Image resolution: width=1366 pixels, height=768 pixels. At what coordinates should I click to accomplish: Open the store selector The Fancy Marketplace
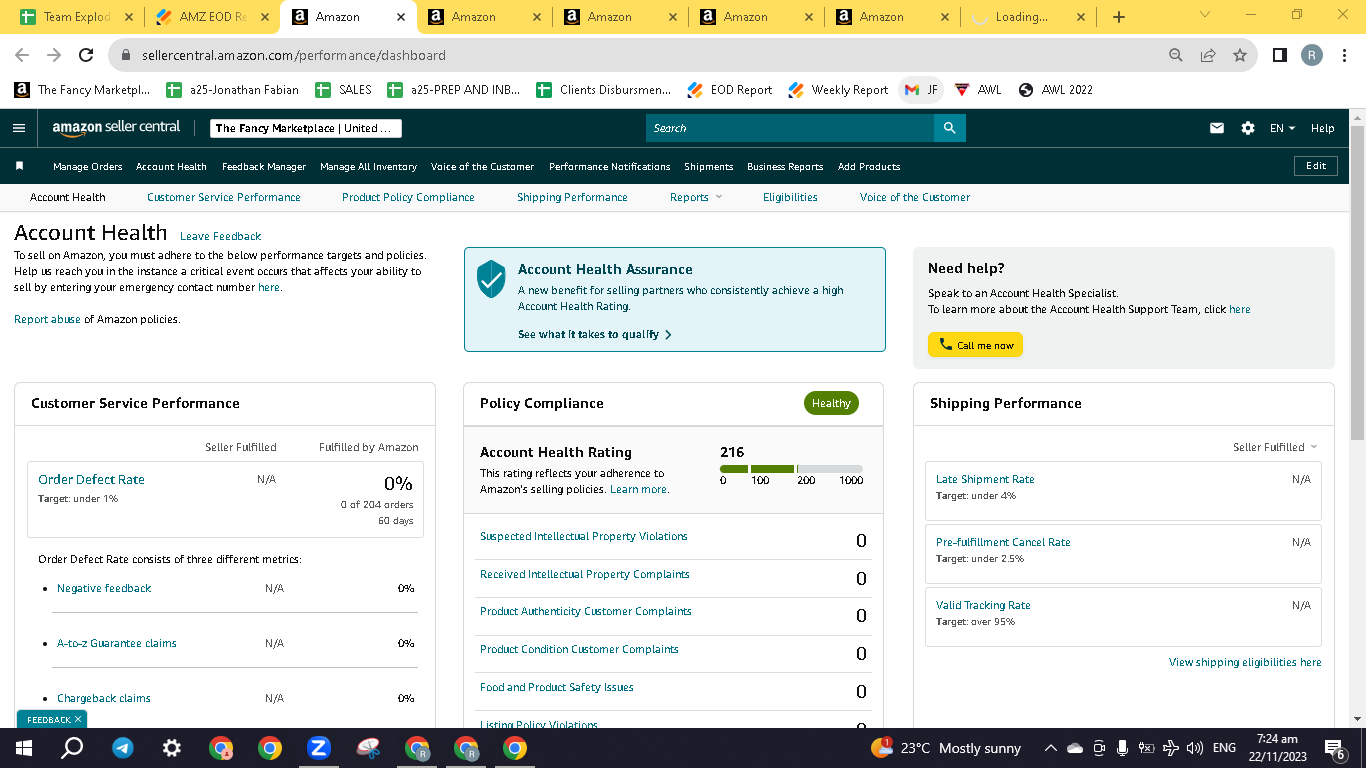point(306,128)
